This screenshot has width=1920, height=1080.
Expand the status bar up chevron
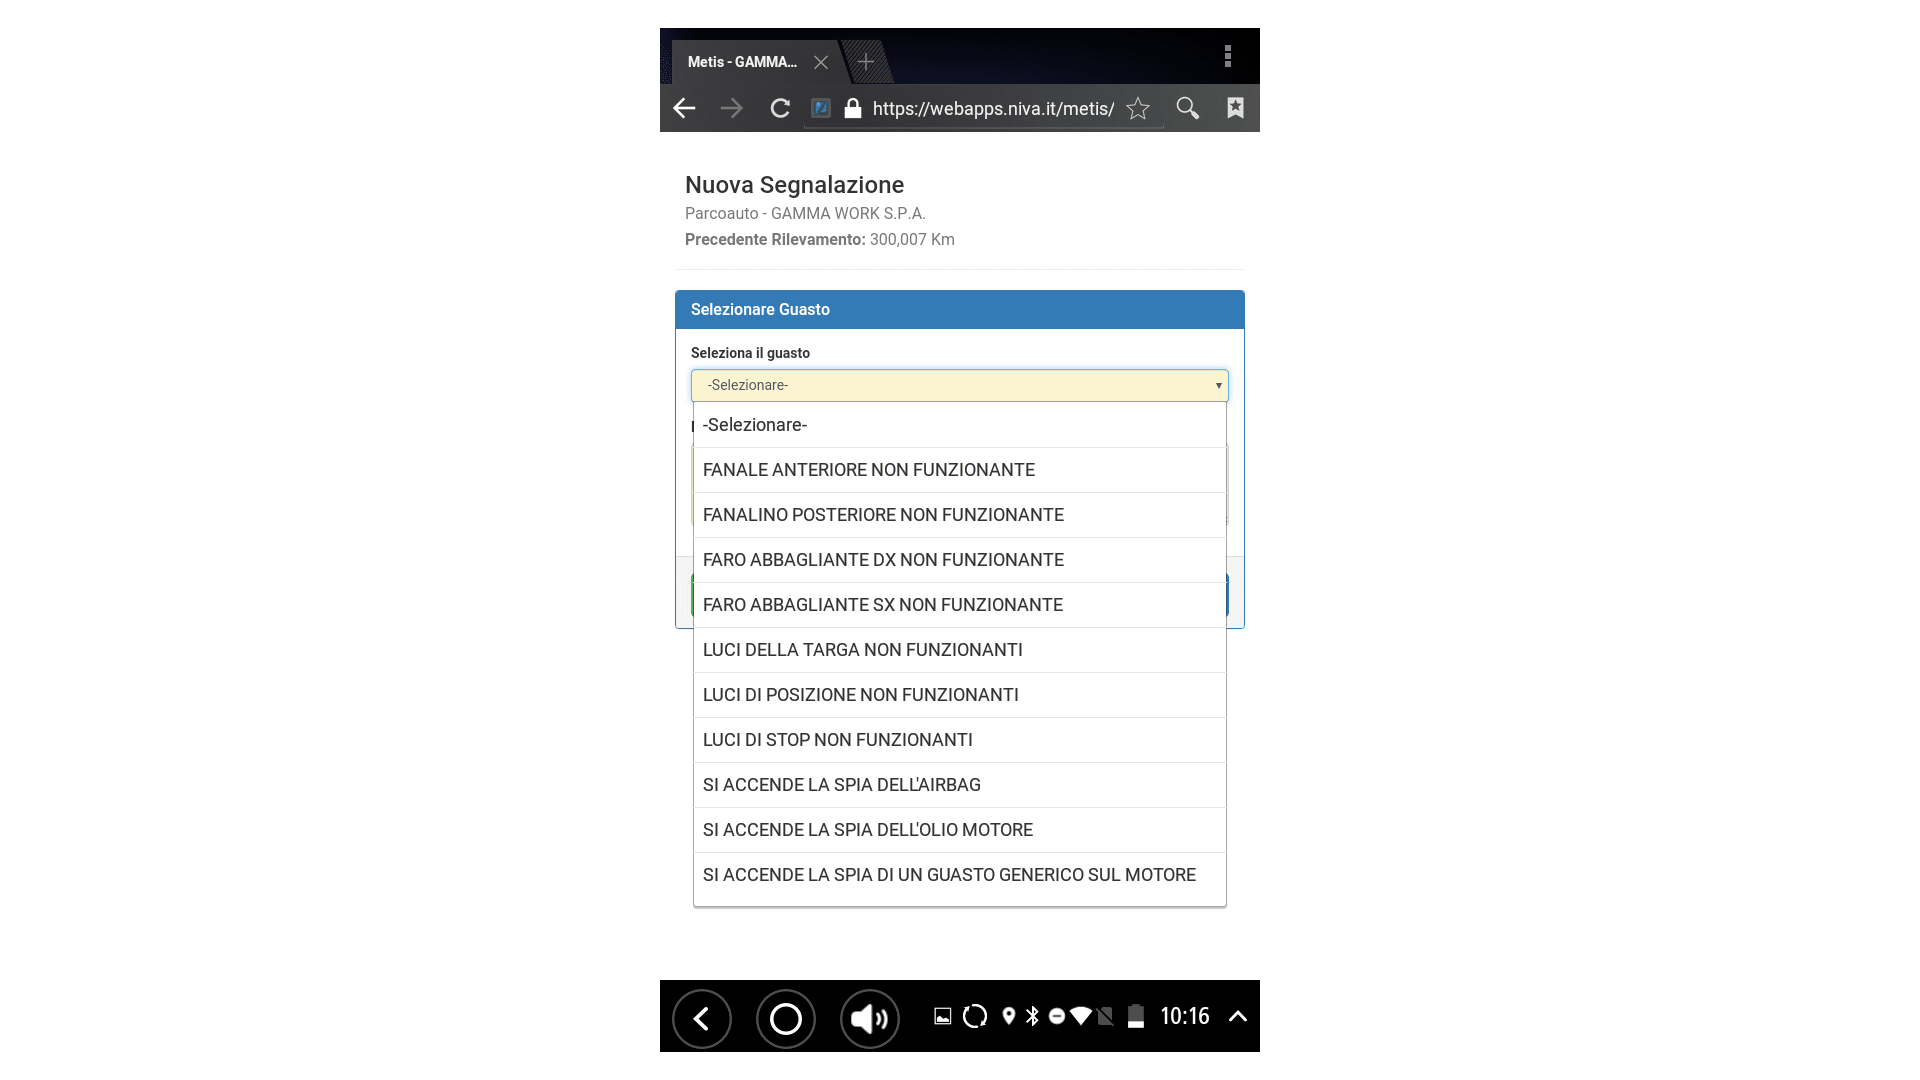pyautogui.click(x=1237, y=1016)
